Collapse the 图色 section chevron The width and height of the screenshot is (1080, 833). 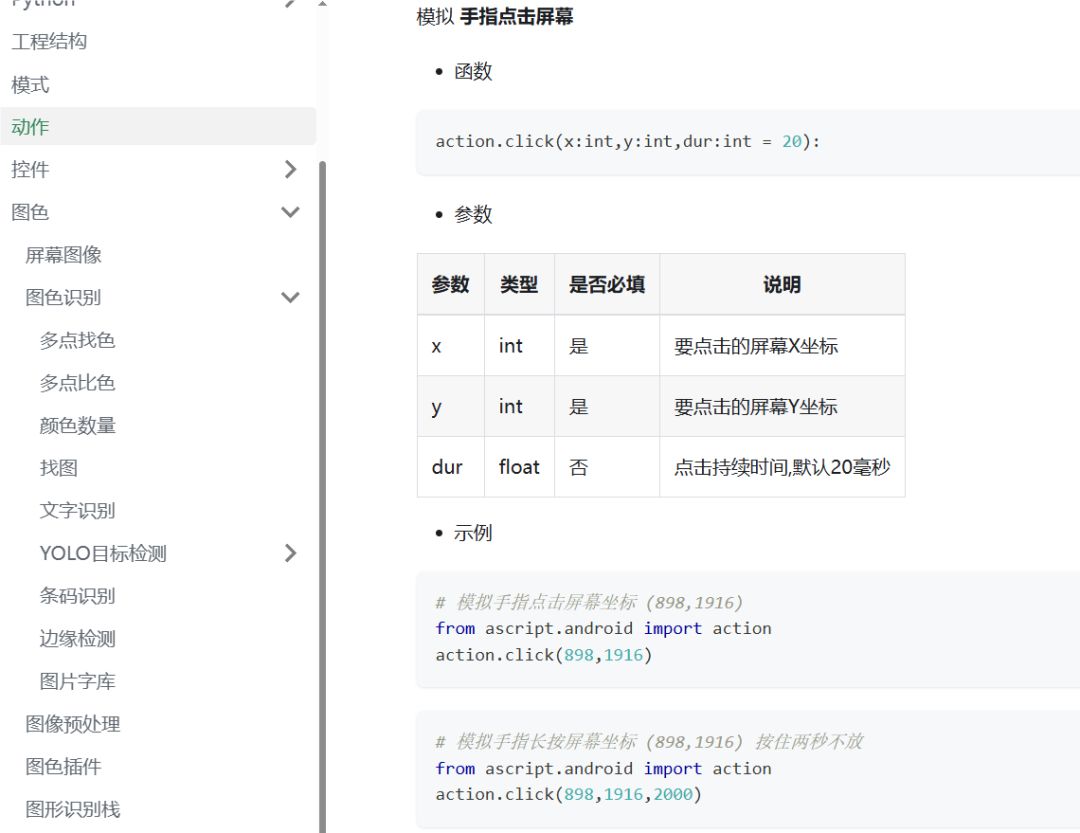pos(291,212)
